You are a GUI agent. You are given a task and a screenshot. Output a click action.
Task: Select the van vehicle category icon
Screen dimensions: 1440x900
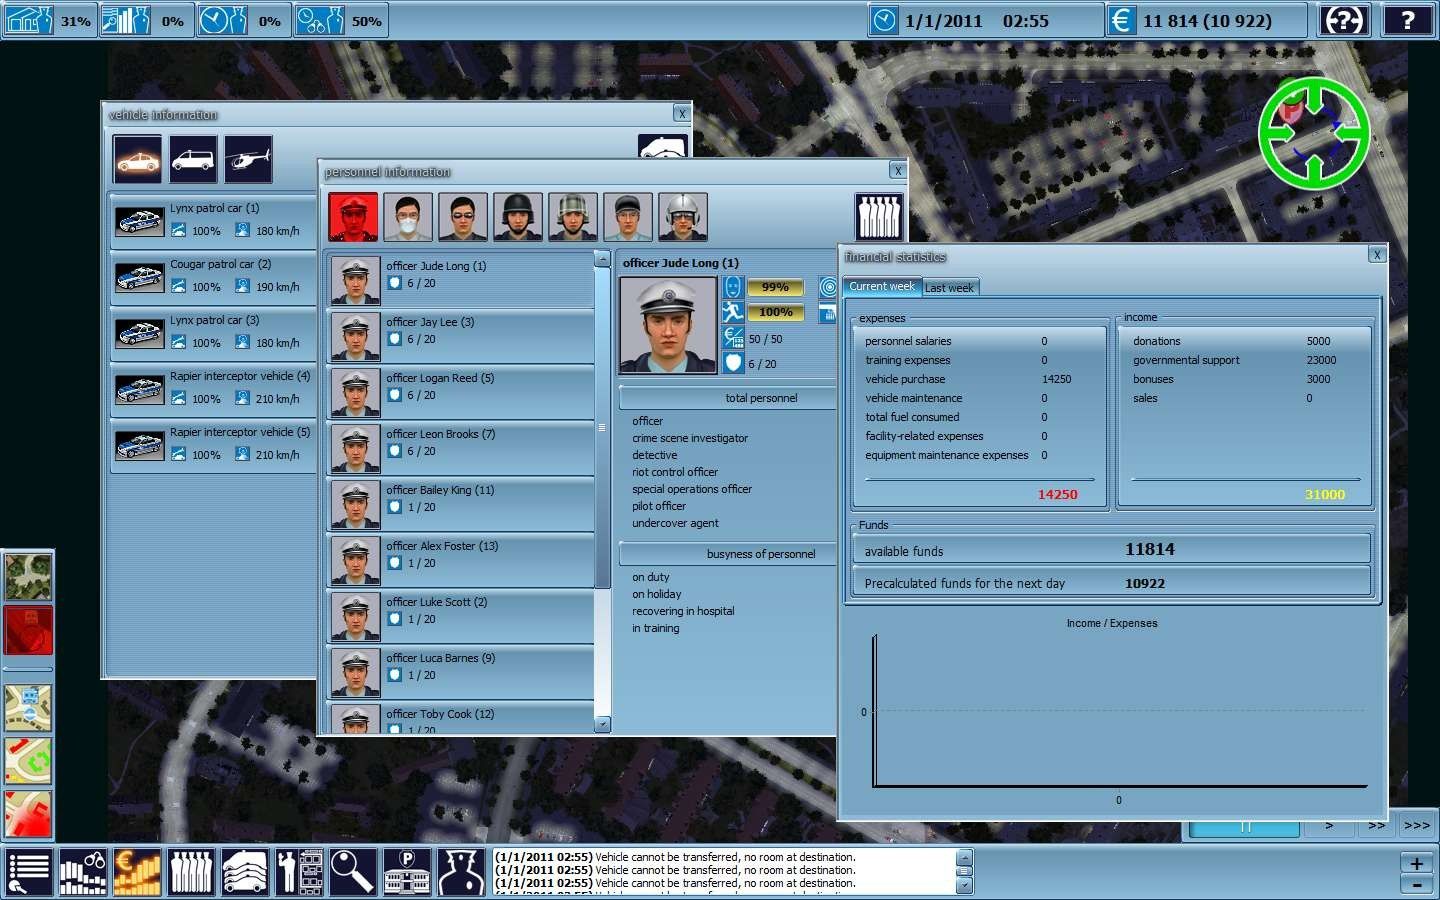[193, 159]
